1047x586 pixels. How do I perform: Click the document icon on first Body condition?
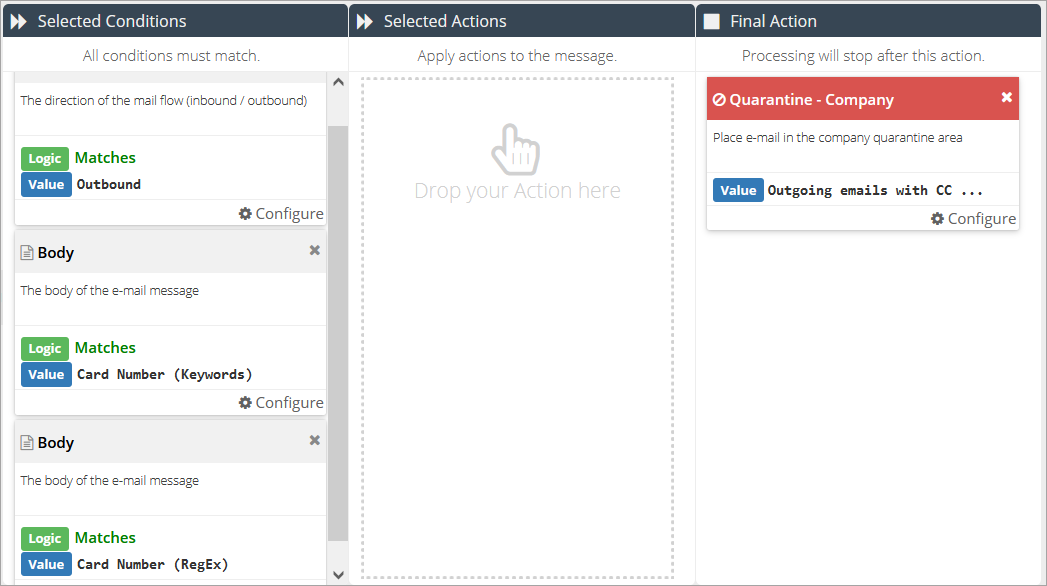27,253
